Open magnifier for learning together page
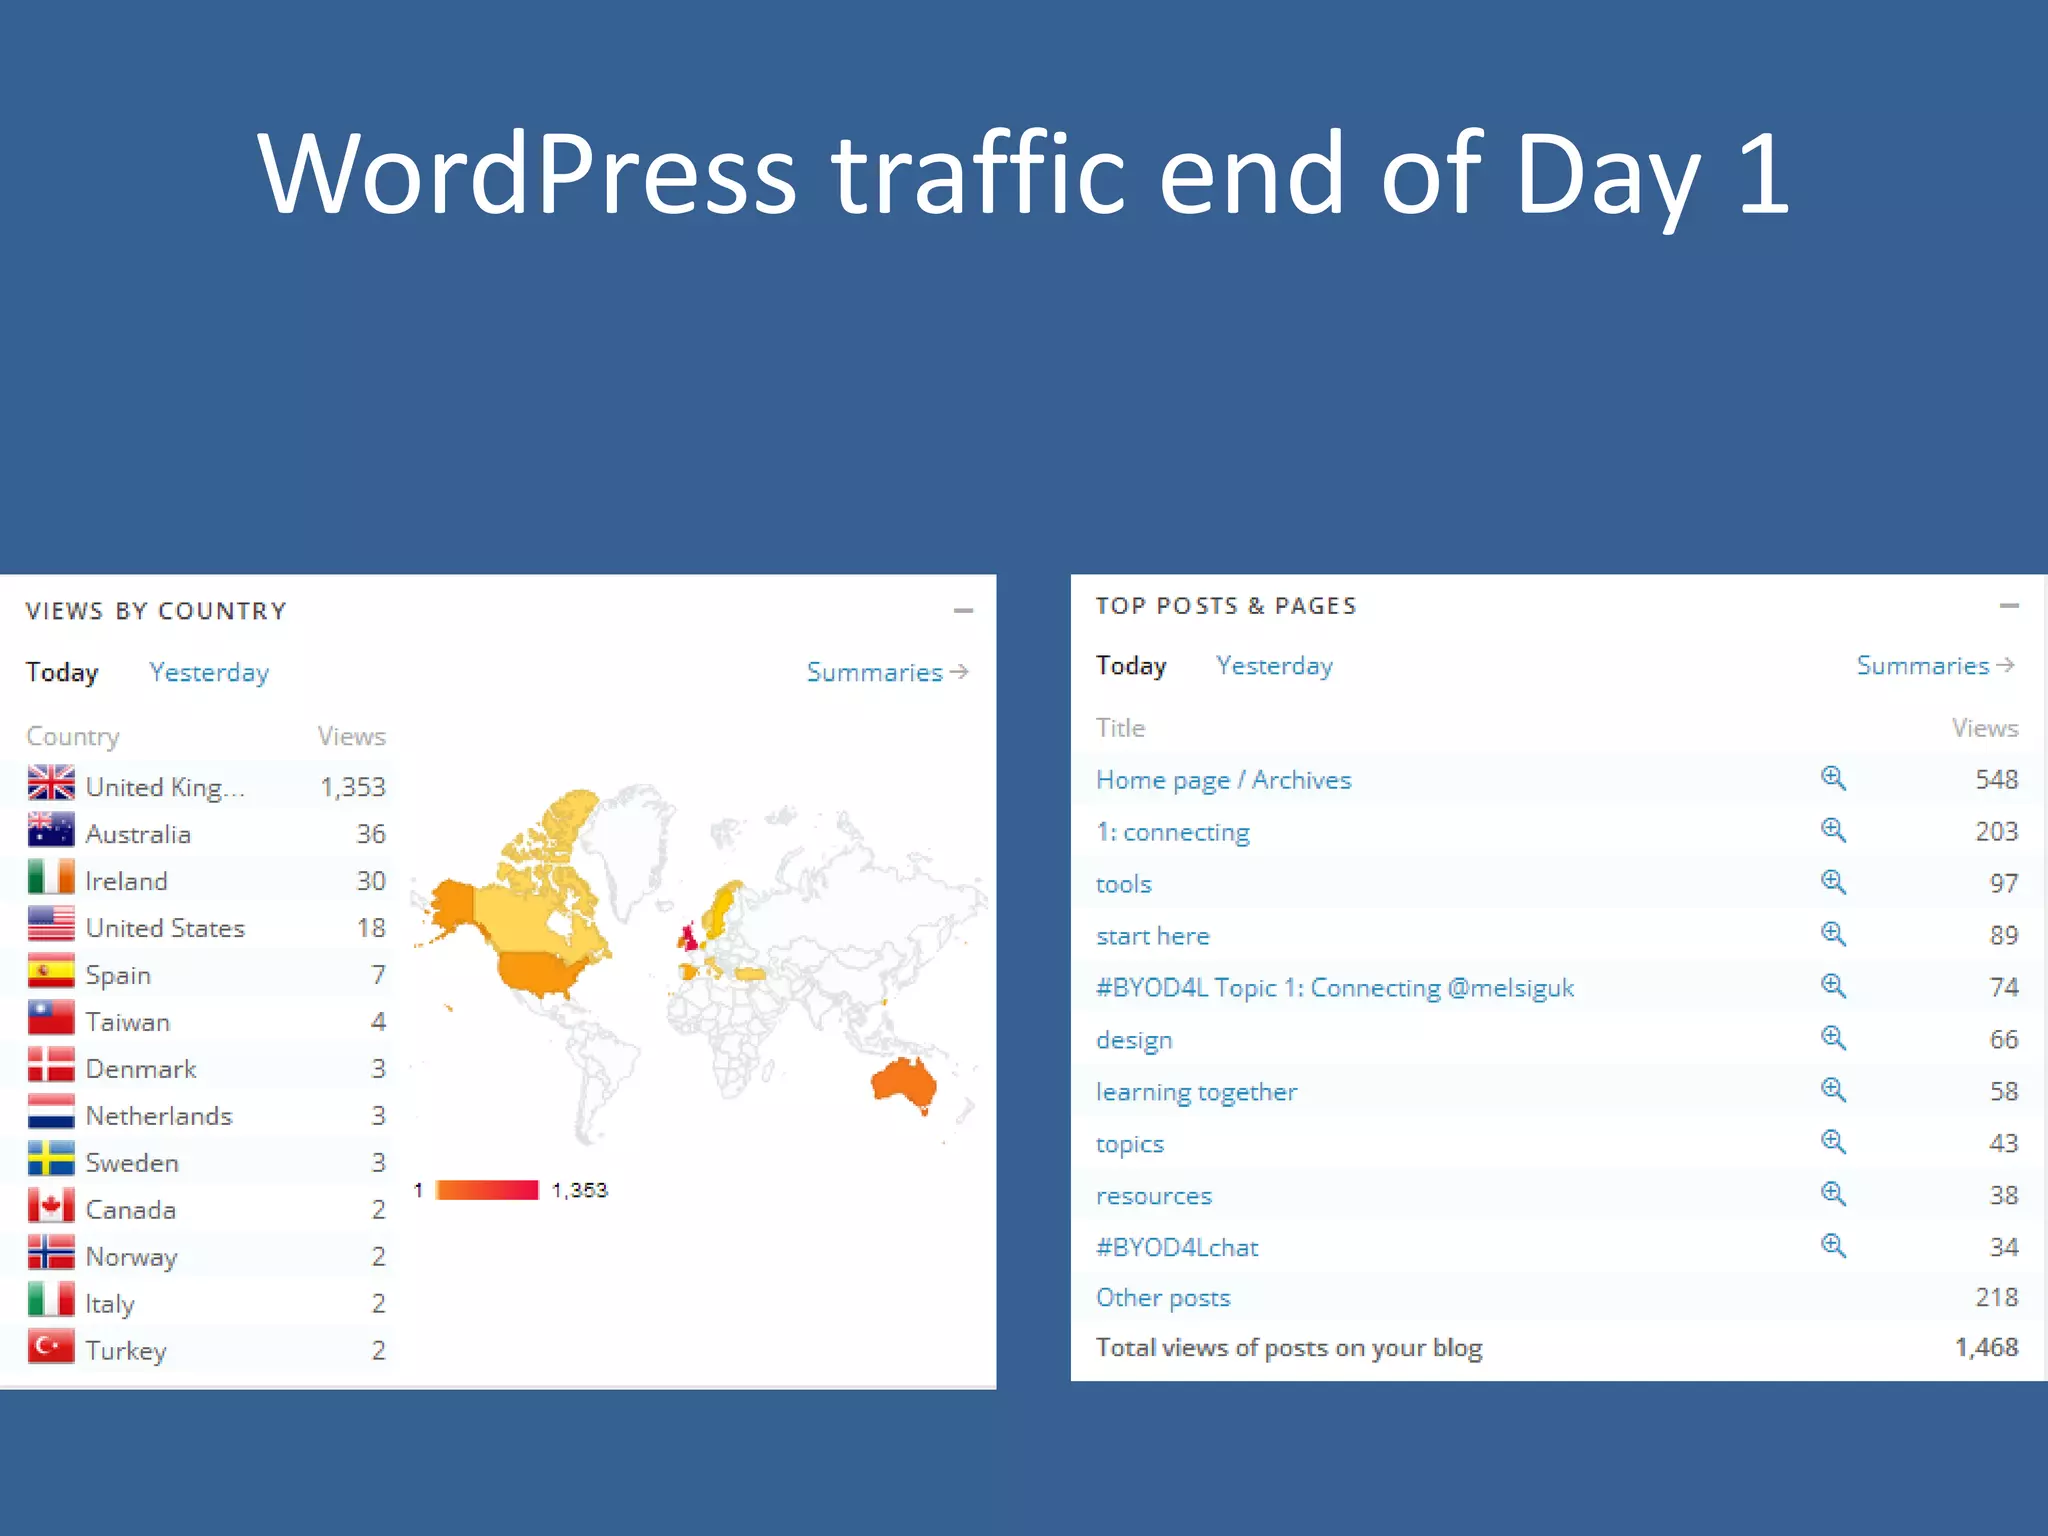The image size is (2048, 1536). tap(1833, 1090)
